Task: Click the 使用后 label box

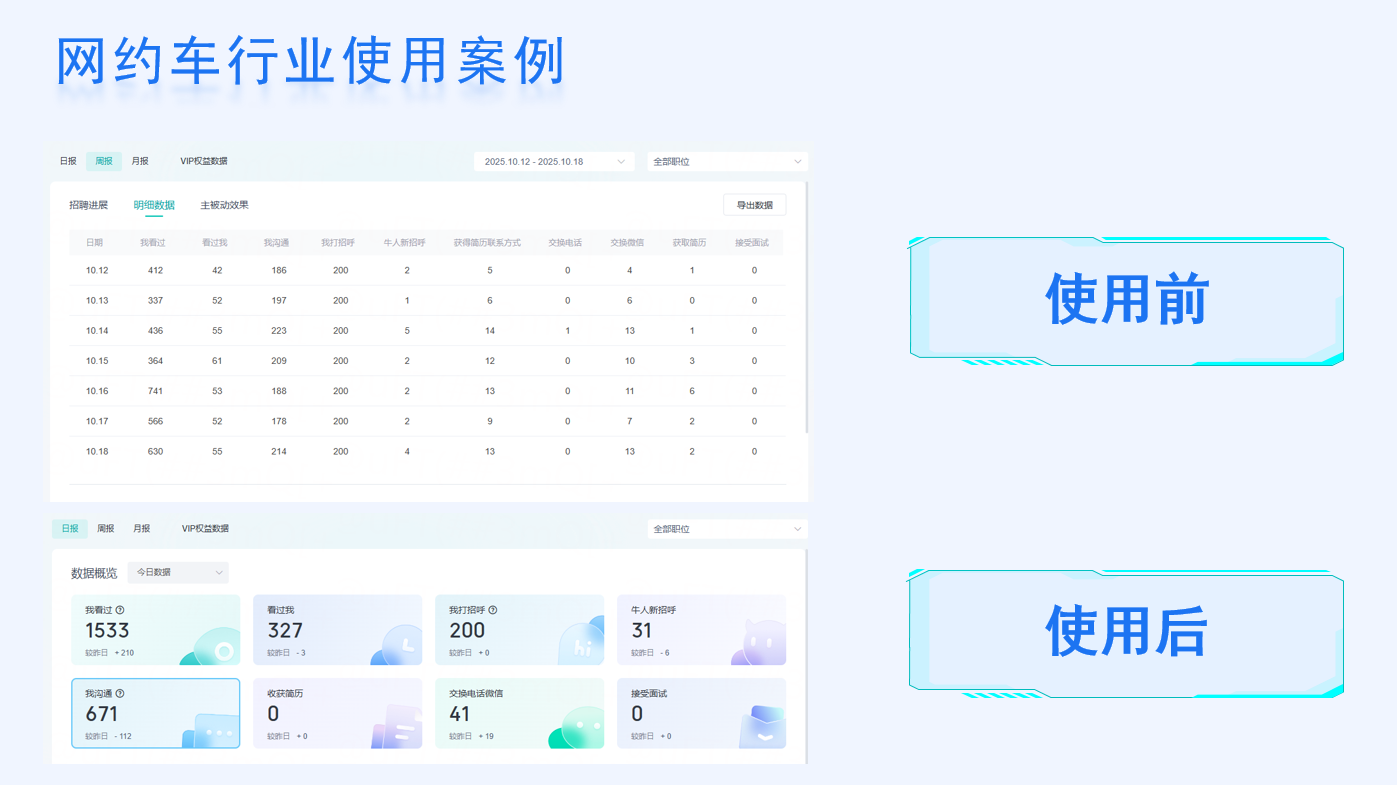Action: (1127, 632)
